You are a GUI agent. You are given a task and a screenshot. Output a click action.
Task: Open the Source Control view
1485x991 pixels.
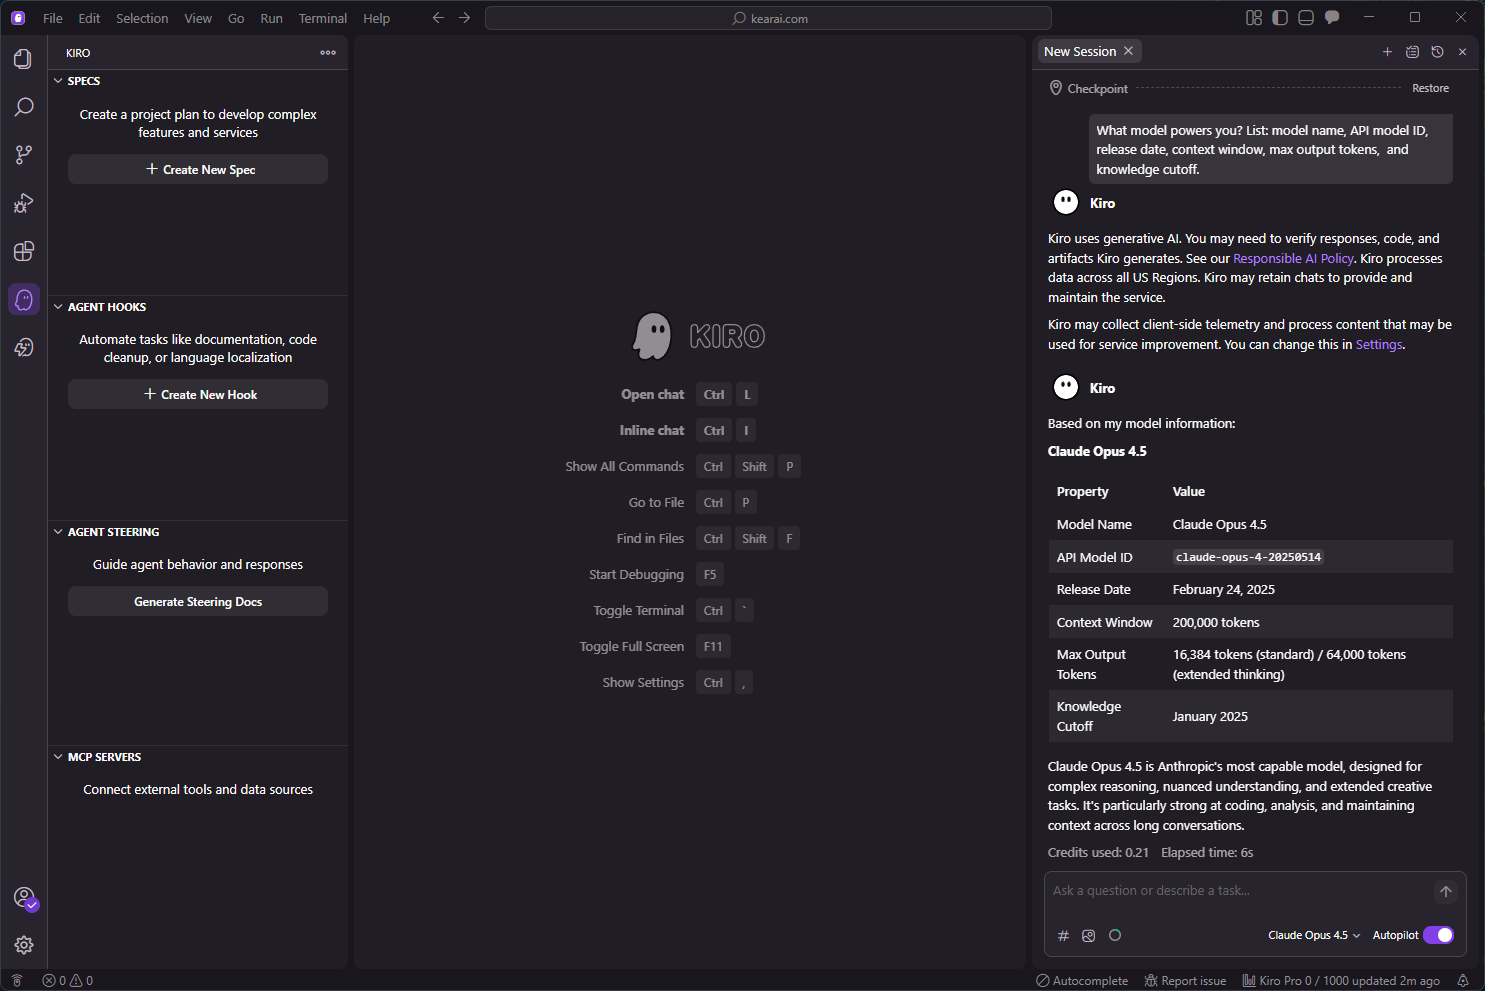point(24,155)
